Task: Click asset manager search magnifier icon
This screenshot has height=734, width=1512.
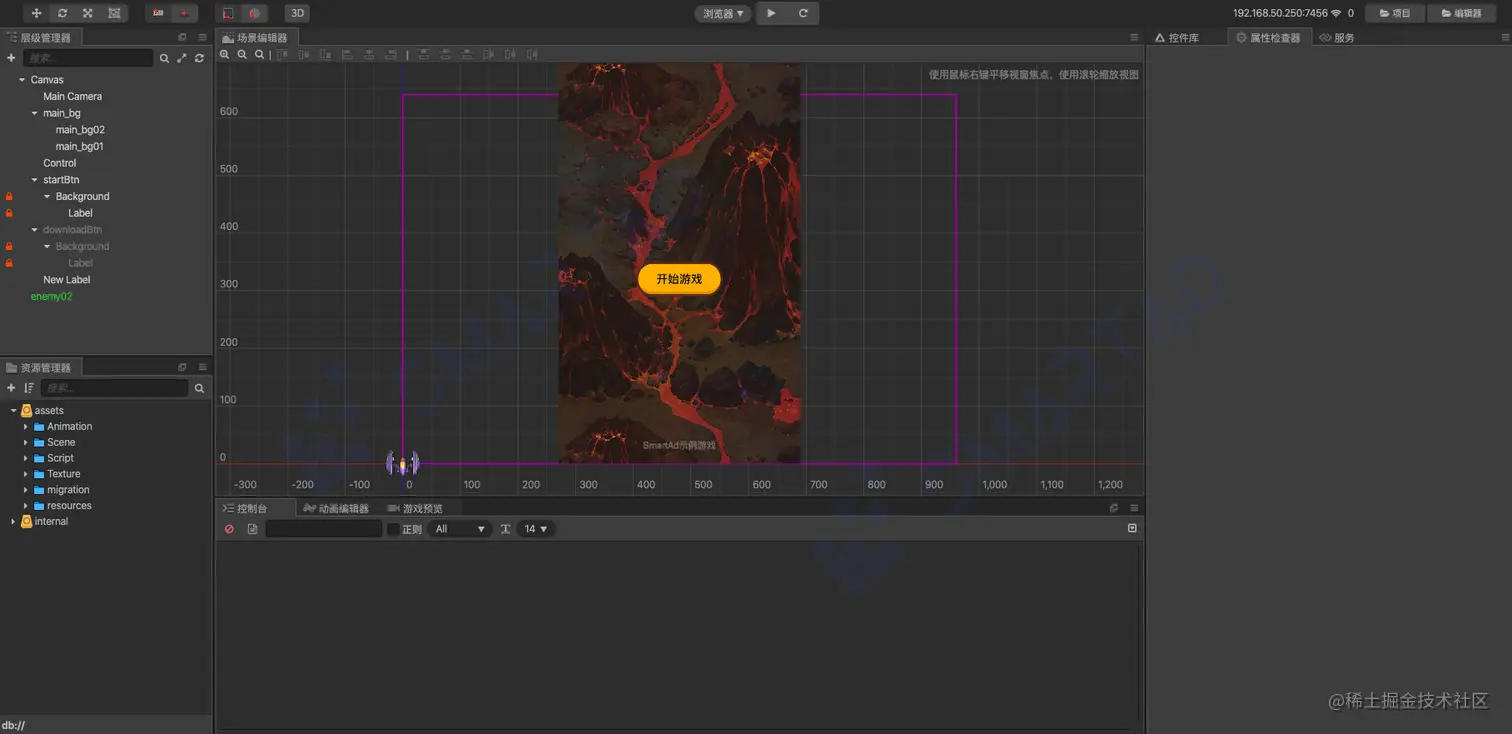Action: point(199,388)
